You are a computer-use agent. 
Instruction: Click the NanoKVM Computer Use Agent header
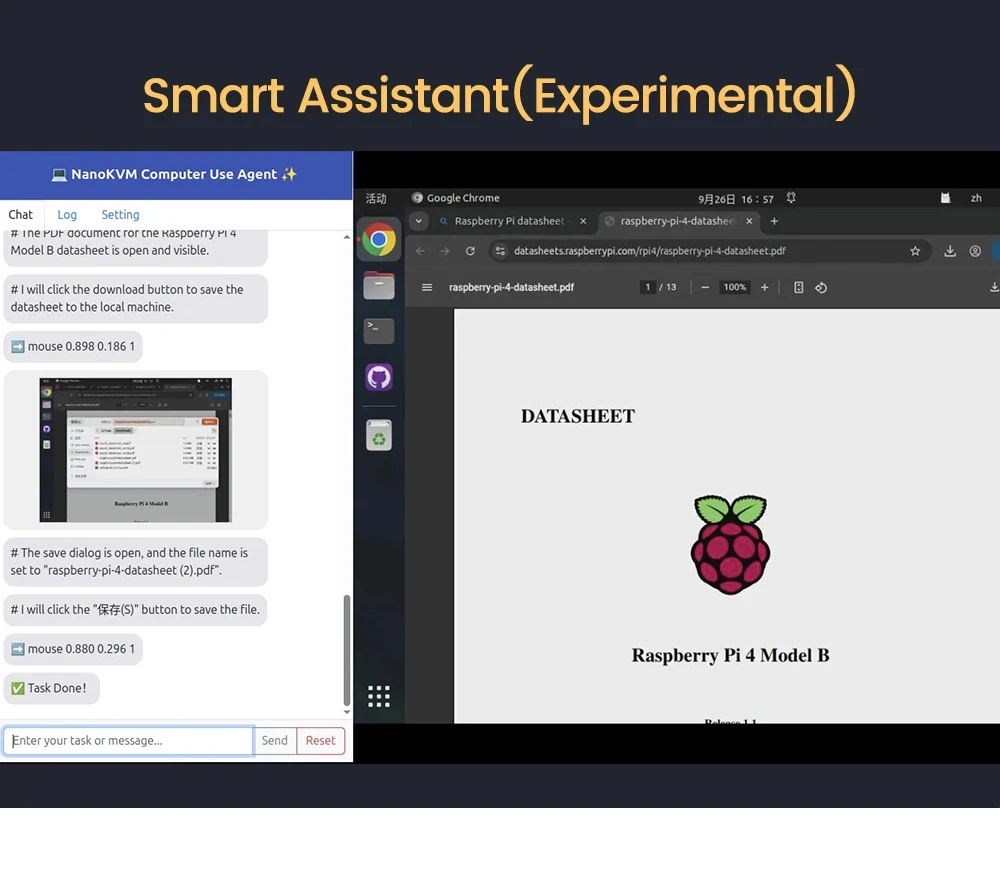[174, 175]
